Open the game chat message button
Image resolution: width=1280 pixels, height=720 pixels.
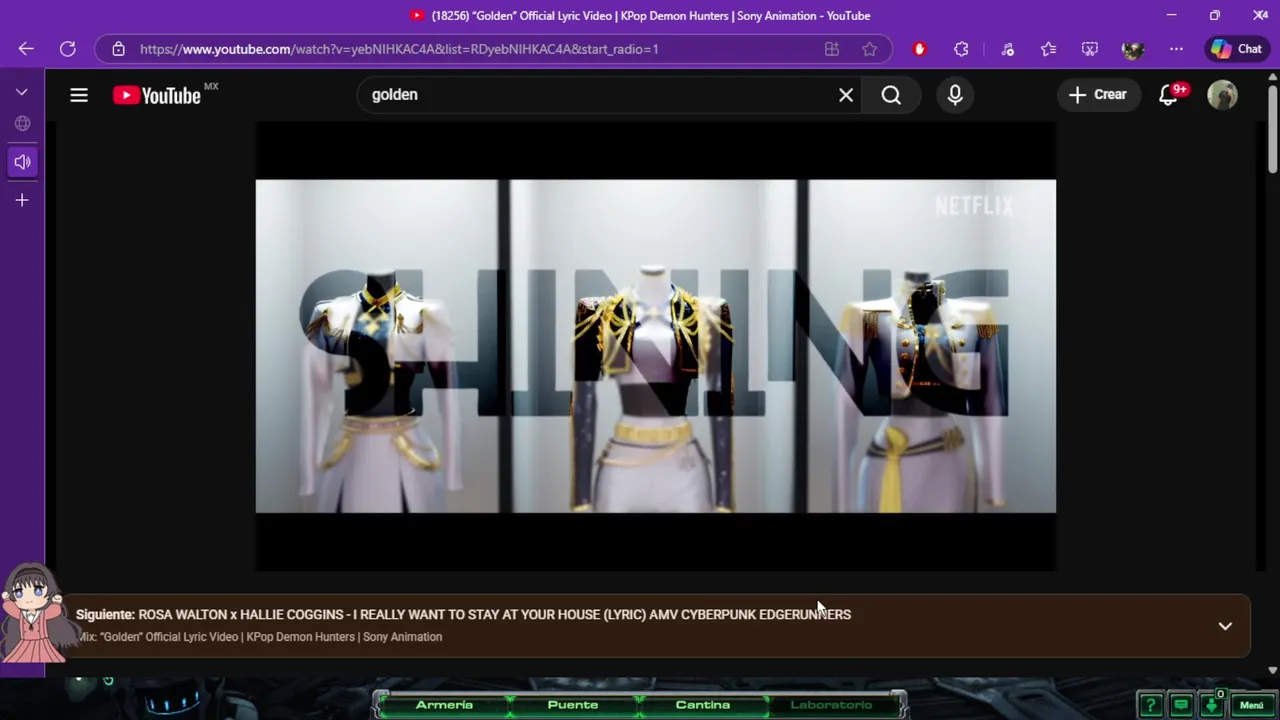1181,705
